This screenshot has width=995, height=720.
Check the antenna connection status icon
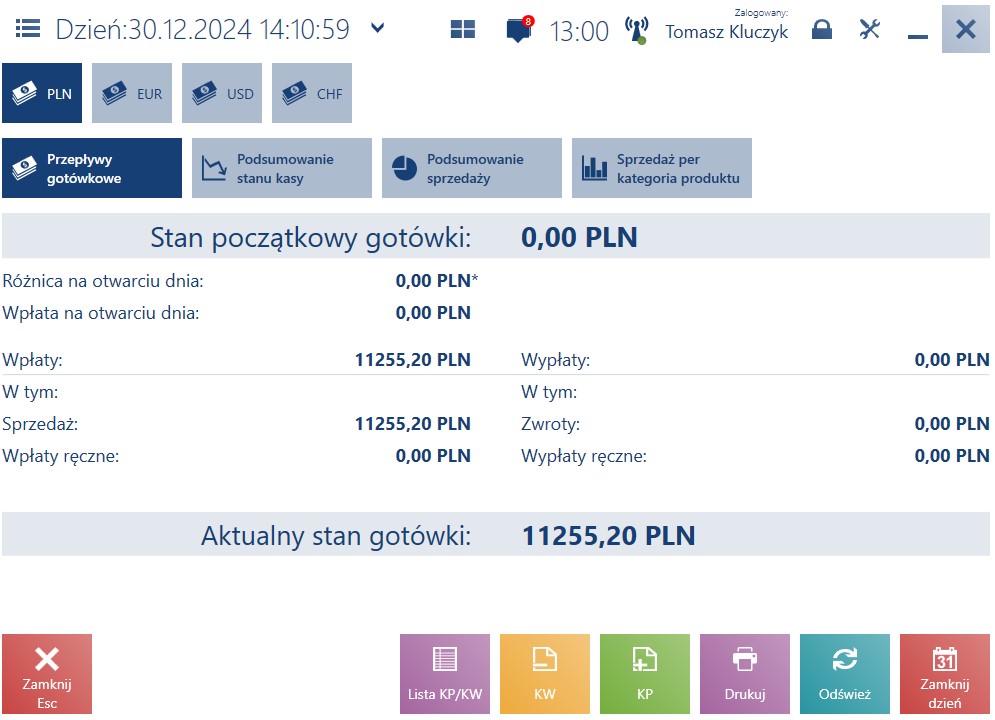[636, 30]
